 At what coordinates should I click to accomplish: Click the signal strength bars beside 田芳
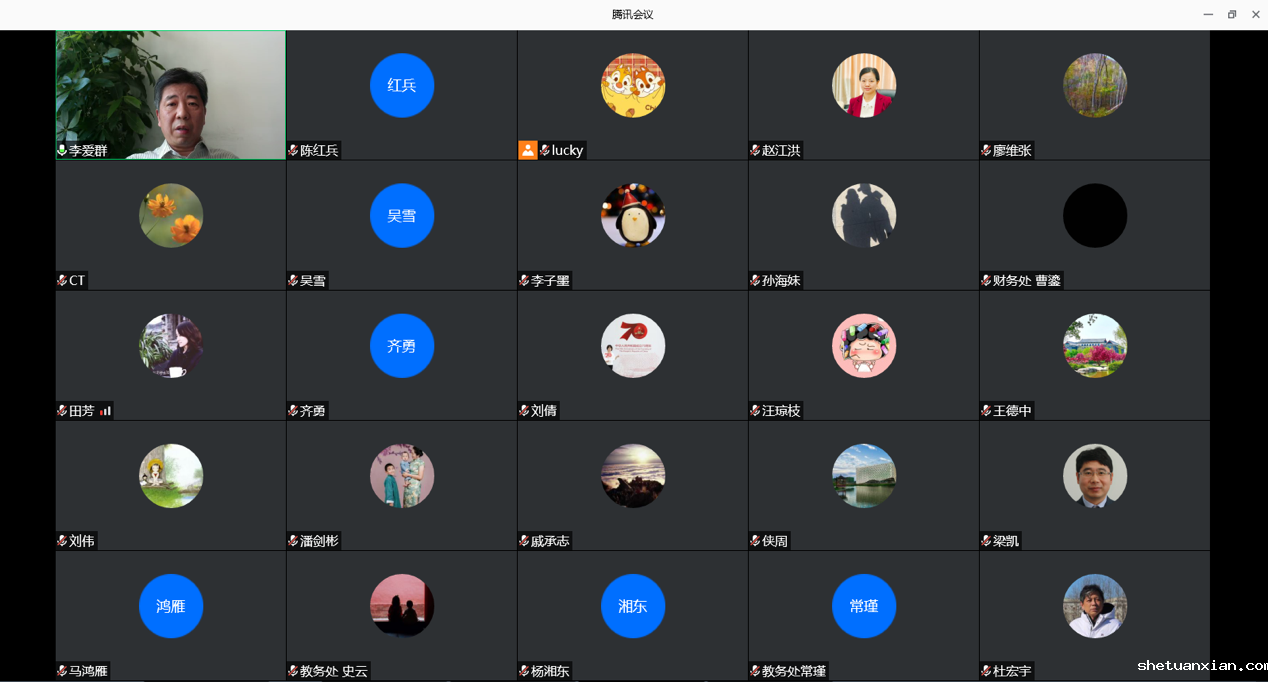[x=105, y=411]
